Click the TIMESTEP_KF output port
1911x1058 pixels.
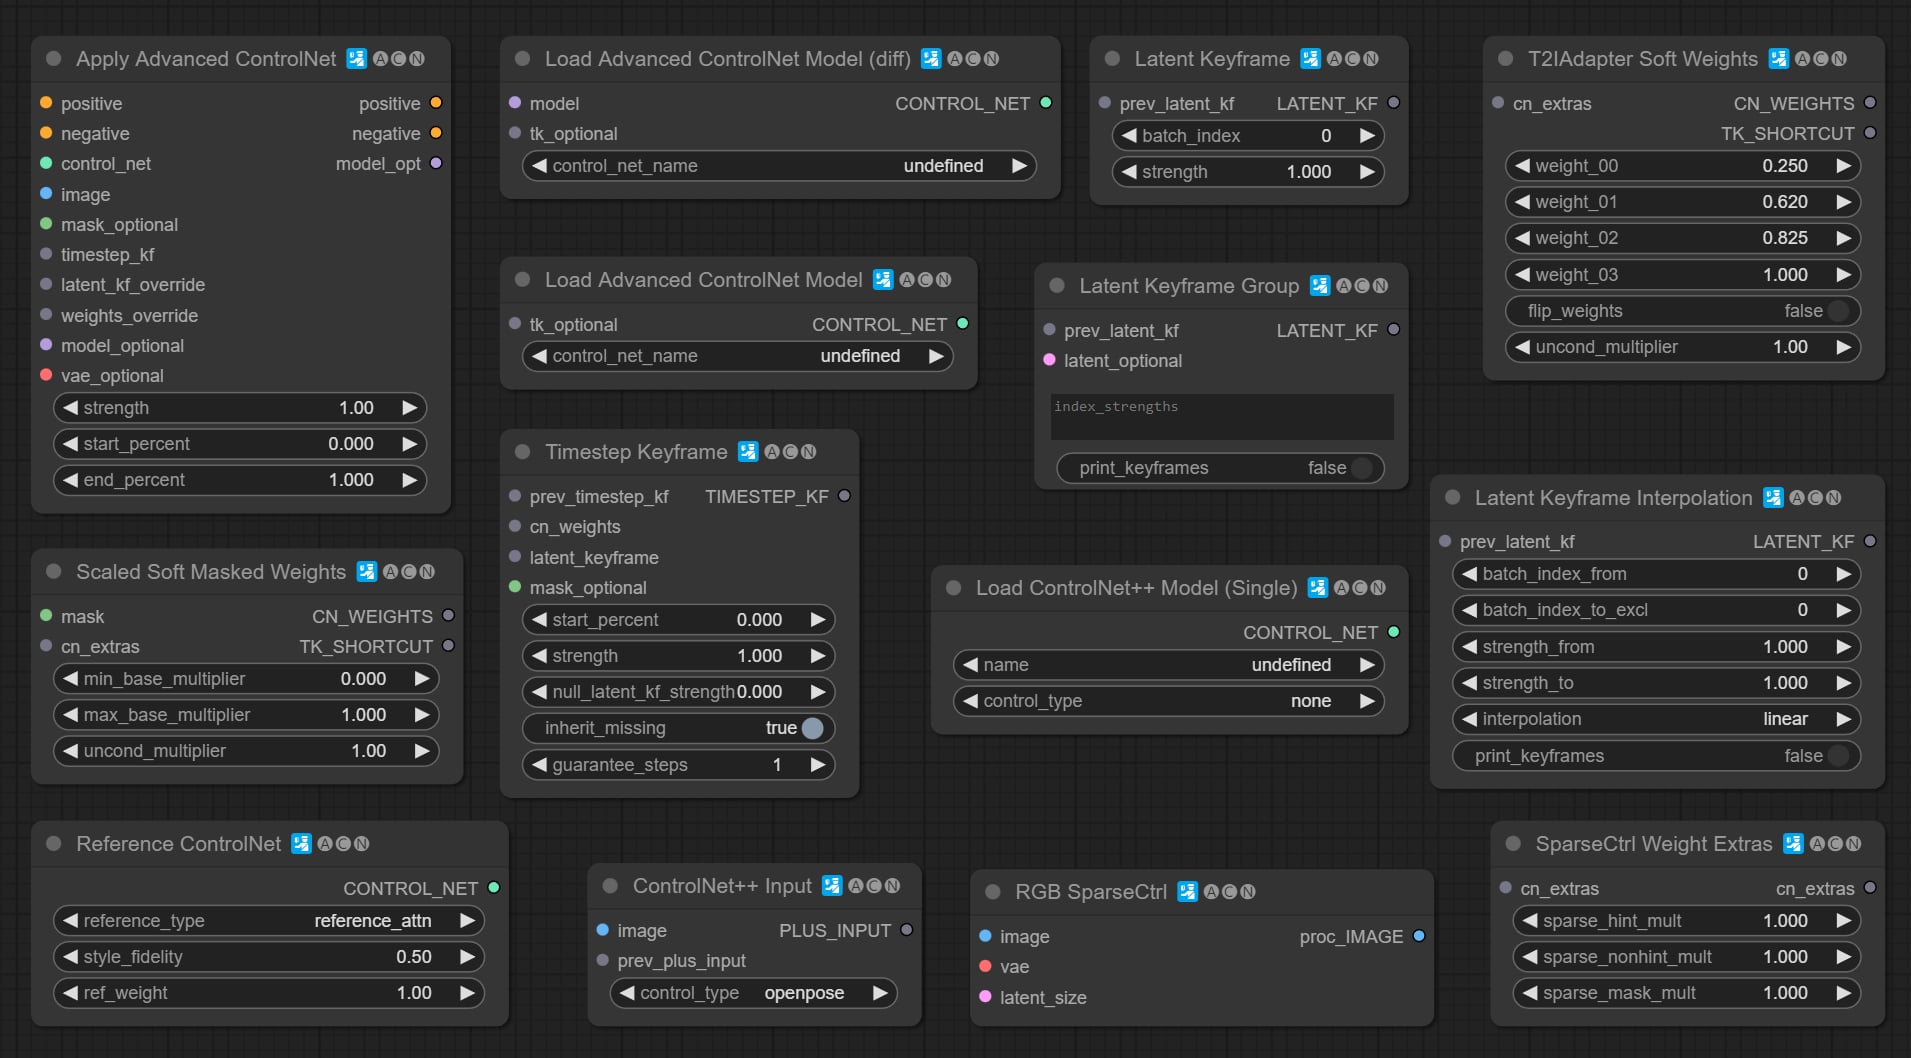pyautogui.click(x=844, y=496)
